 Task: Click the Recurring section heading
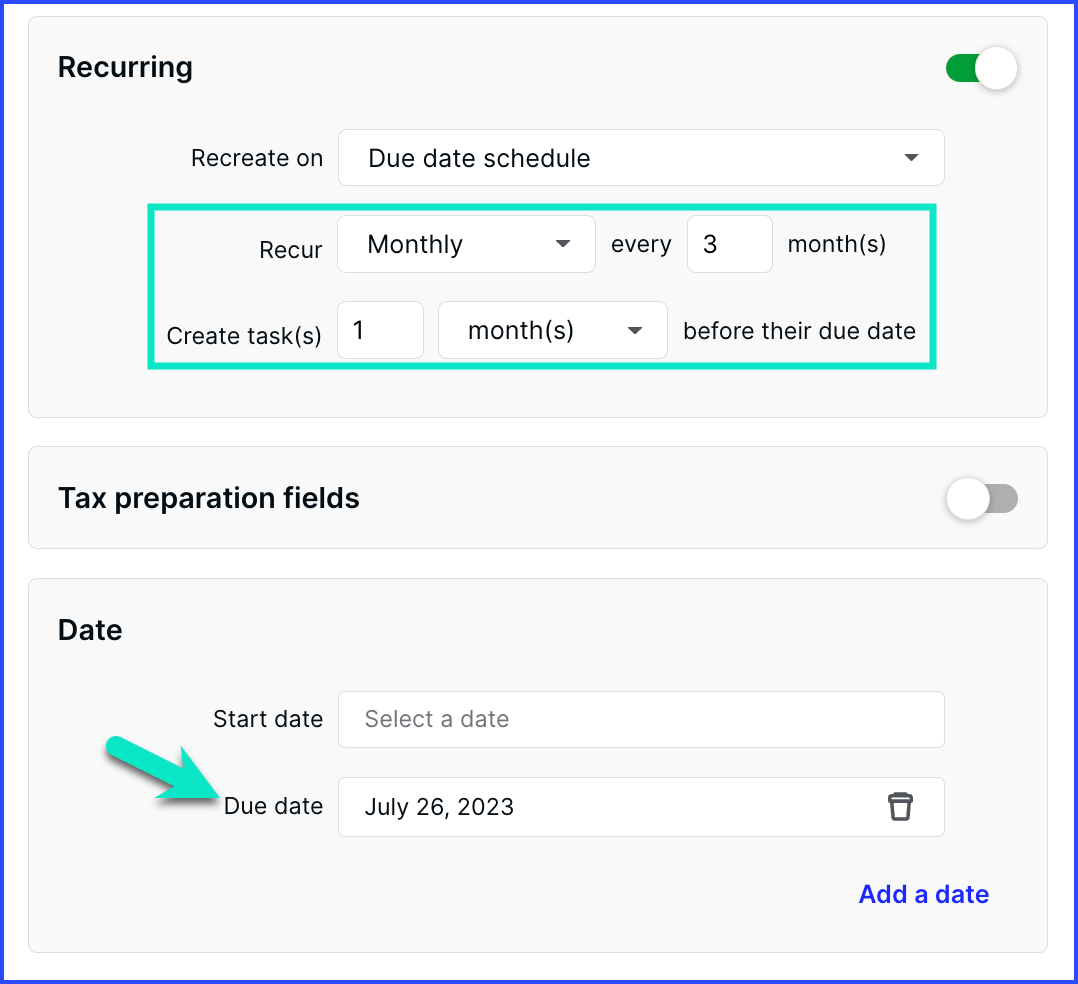pyautogui.click(x=125, y=67)
